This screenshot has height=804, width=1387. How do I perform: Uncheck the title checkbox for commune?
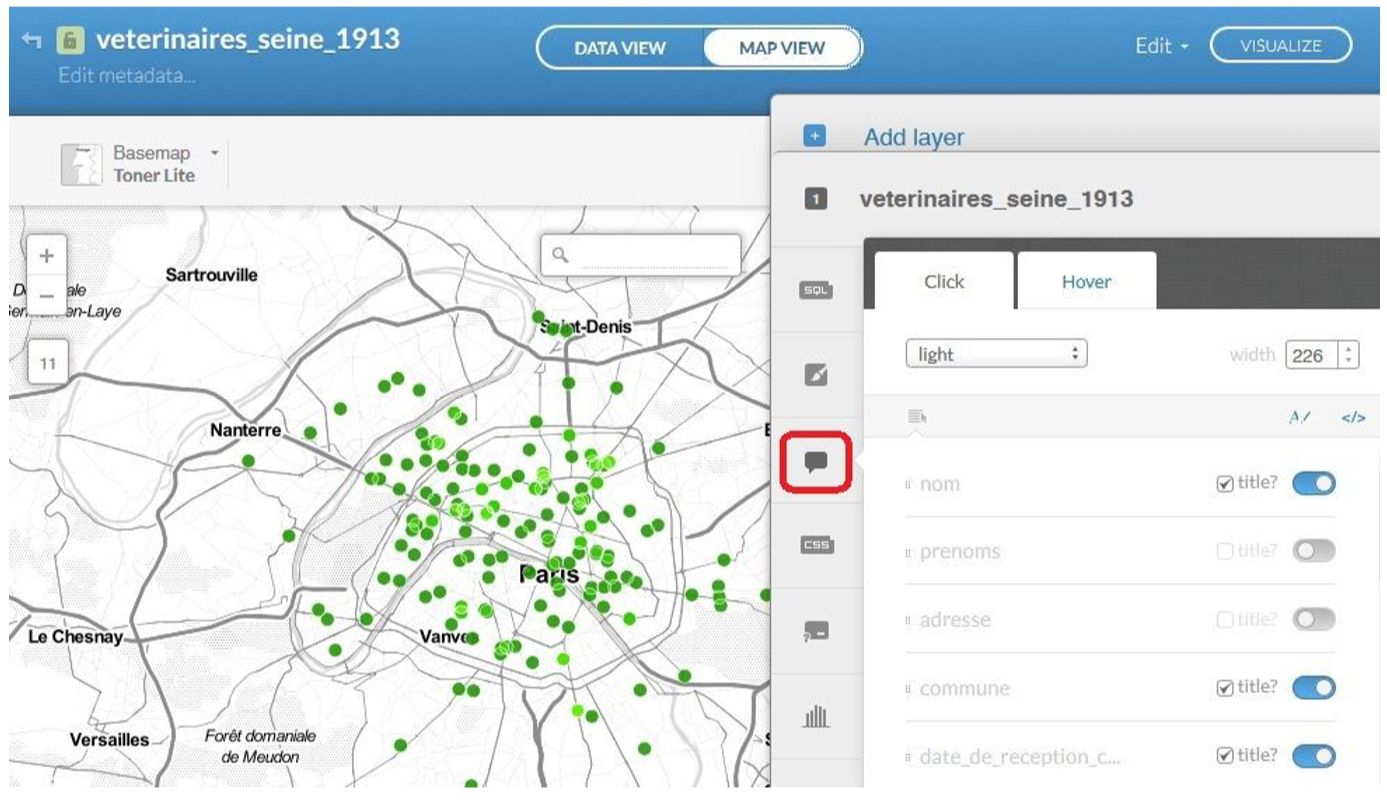(x=1224, y=688)
